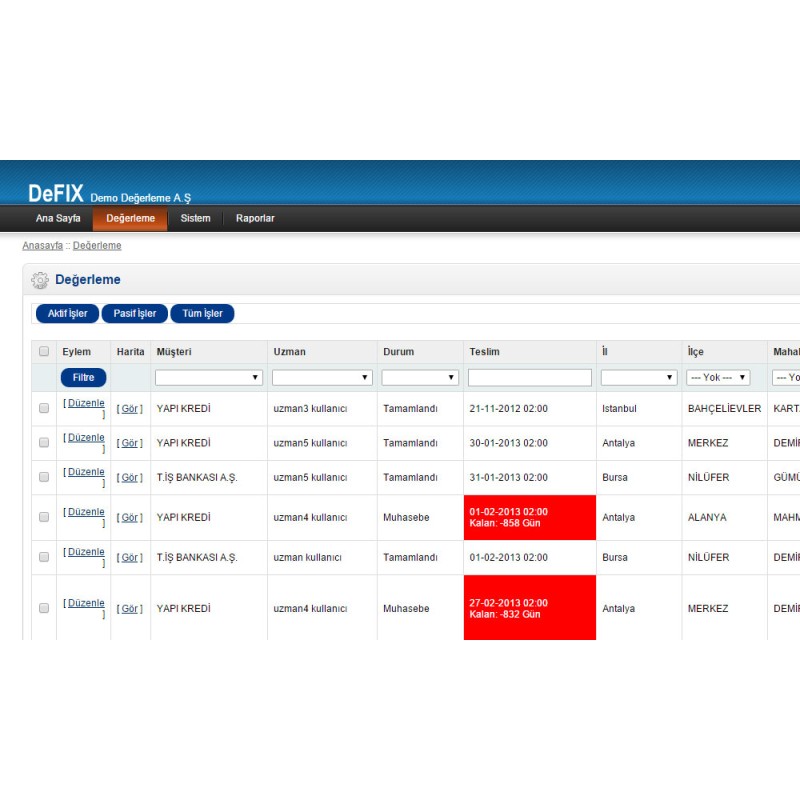Check the row dated 30-01-2013

tap(44, 442)
